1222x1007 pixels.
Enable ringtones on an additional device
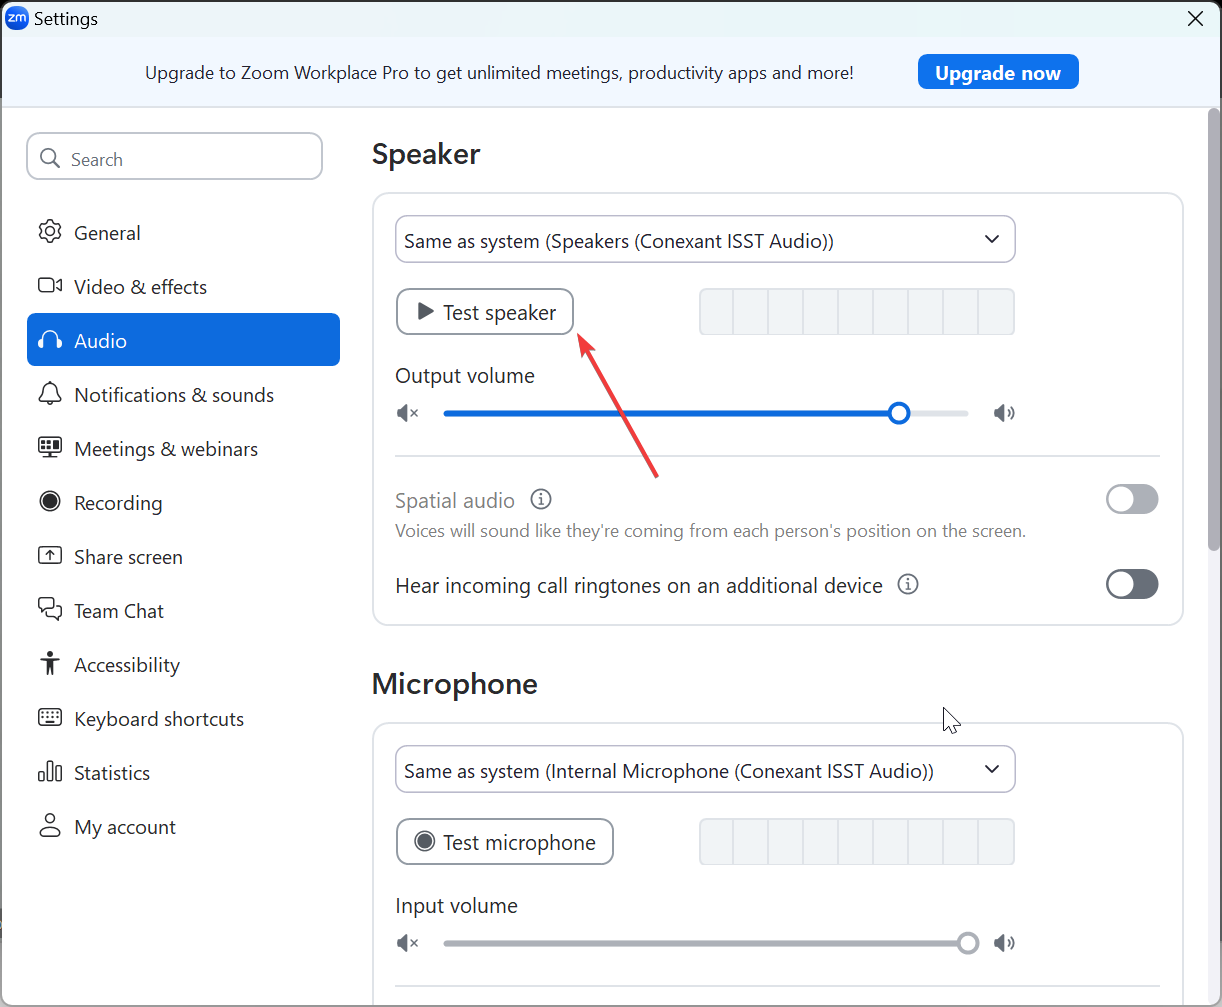click(1132, 584)
